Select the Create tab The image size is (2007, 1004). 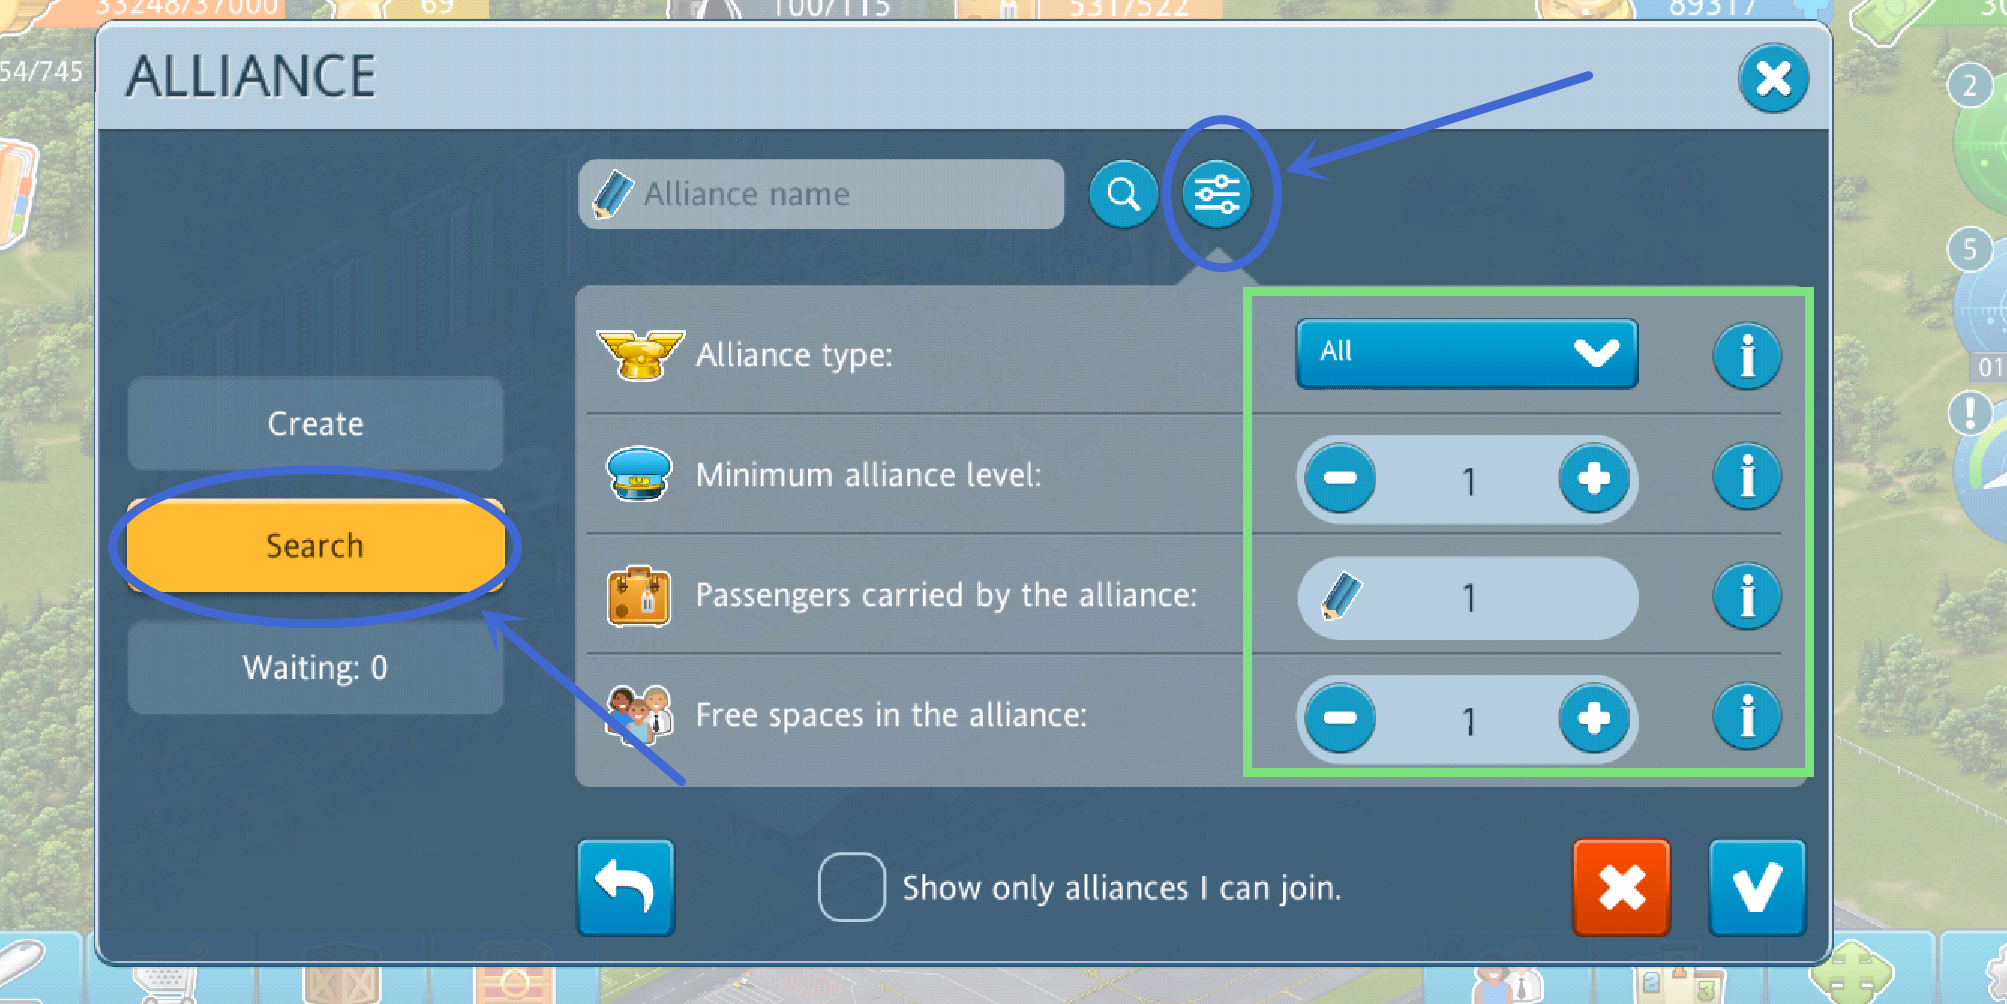pos(315,423)
